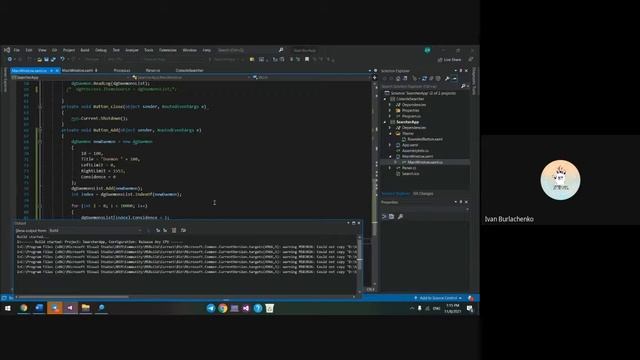This screenshot has height=360, width=640.
Task: Open Telegram icon in centered taskbar
Action: (x=211, y=308)
